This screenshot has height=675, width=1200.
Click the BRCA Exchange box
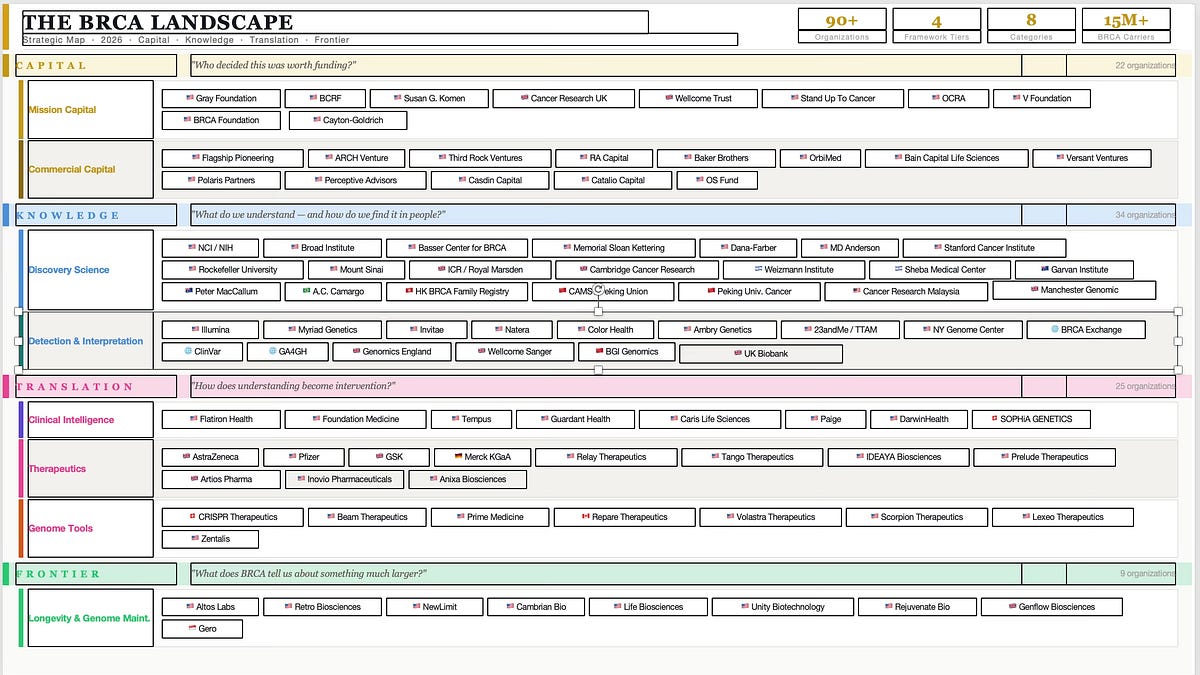1085,330
